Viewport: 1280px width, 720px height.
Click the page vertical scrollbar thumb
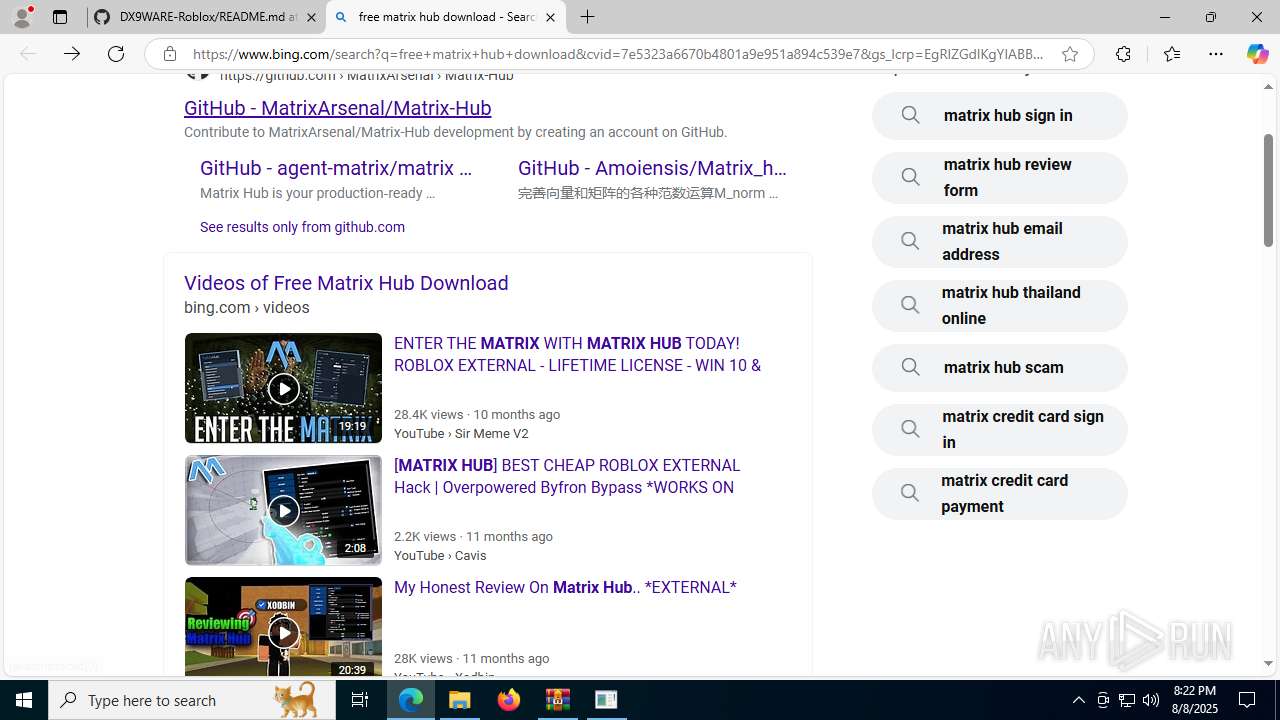click(1268, 190)
